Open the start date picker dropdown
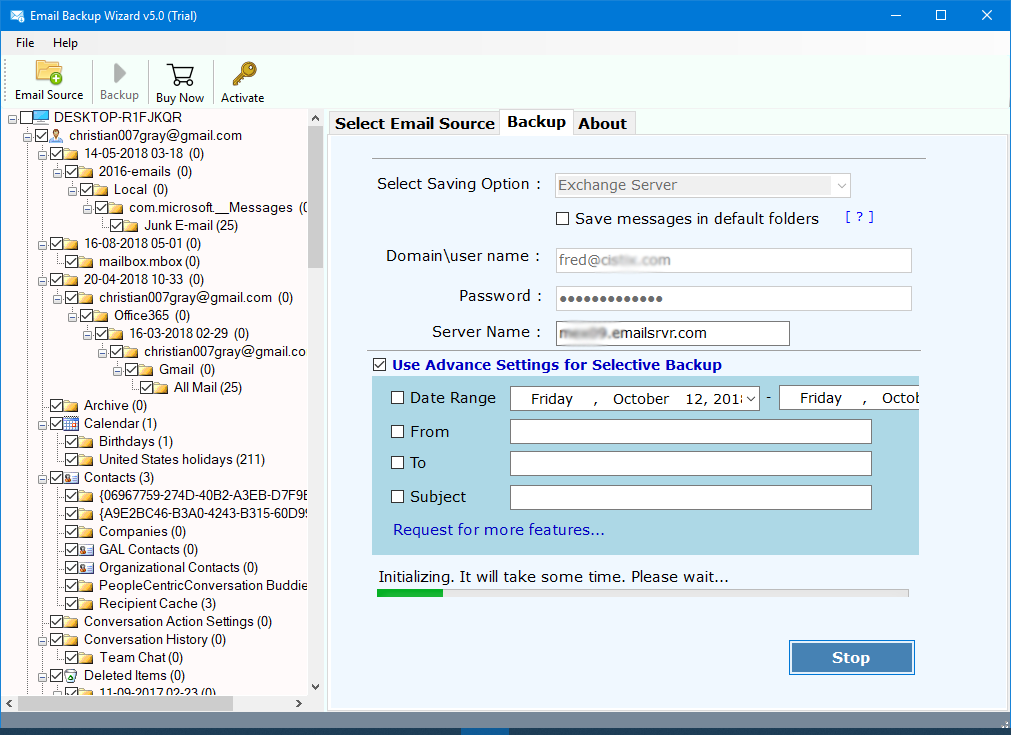This screenshot has width=1011, height=735. [751, 398]
